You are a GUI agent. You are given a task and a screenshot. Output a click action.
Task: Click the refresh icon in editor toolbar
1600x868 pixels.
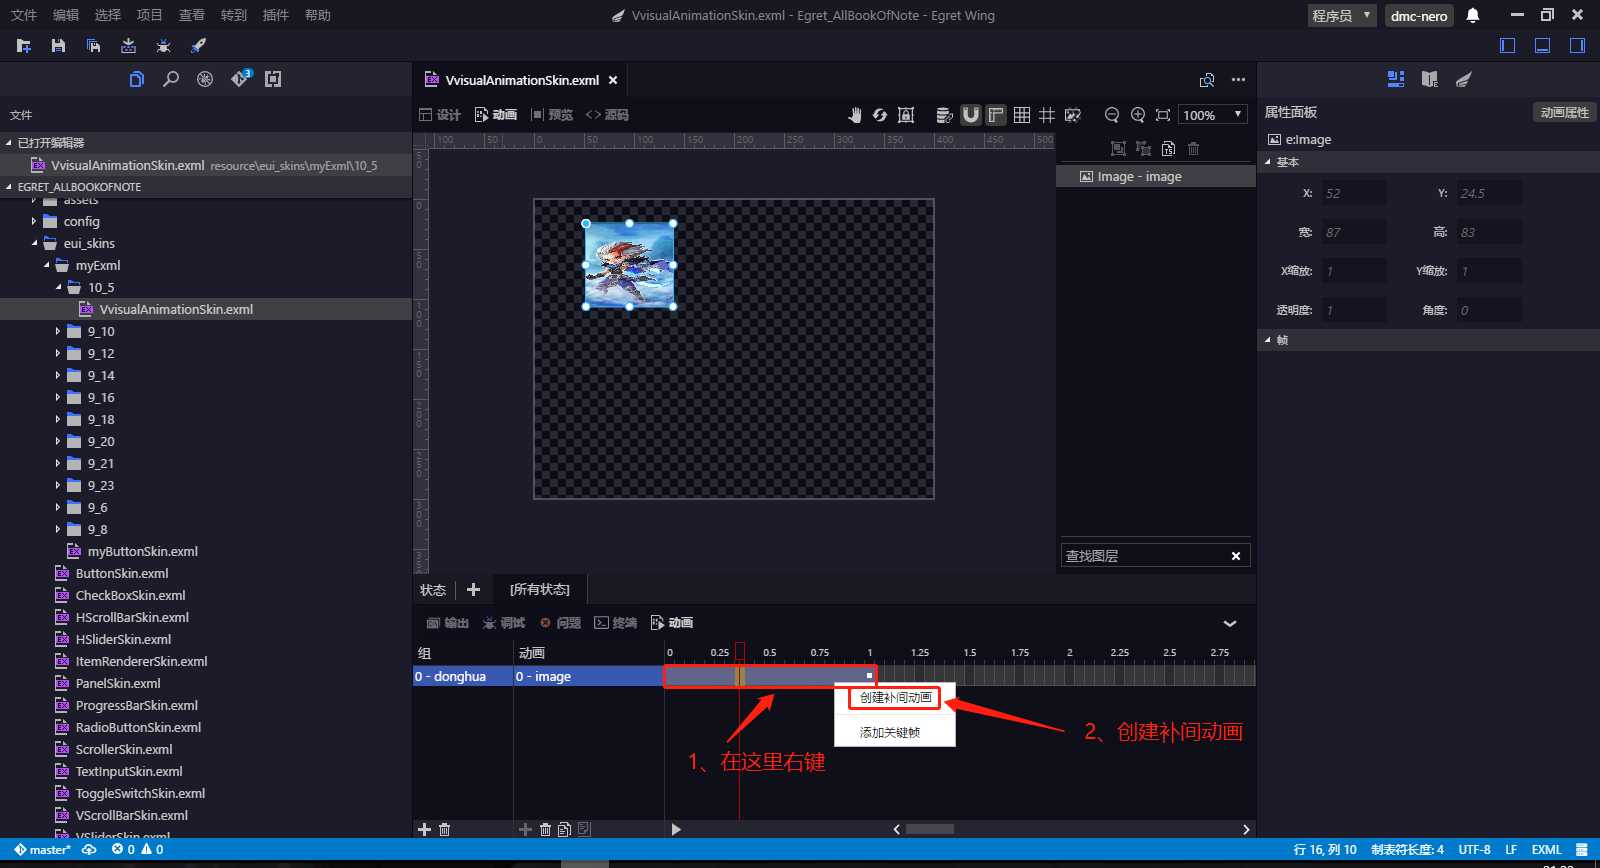(x=880, y=115)
